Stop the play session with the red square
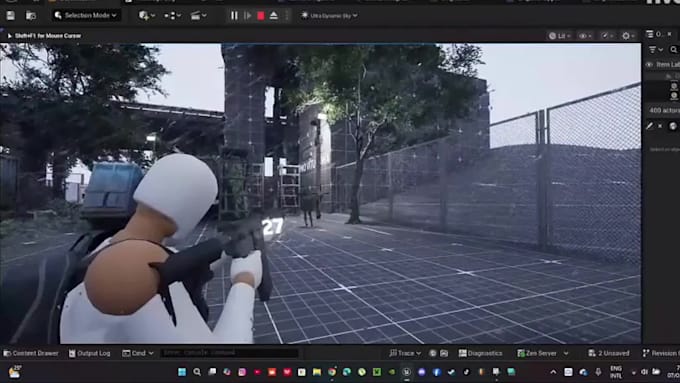The image size is (680, 383). [261, 16]
